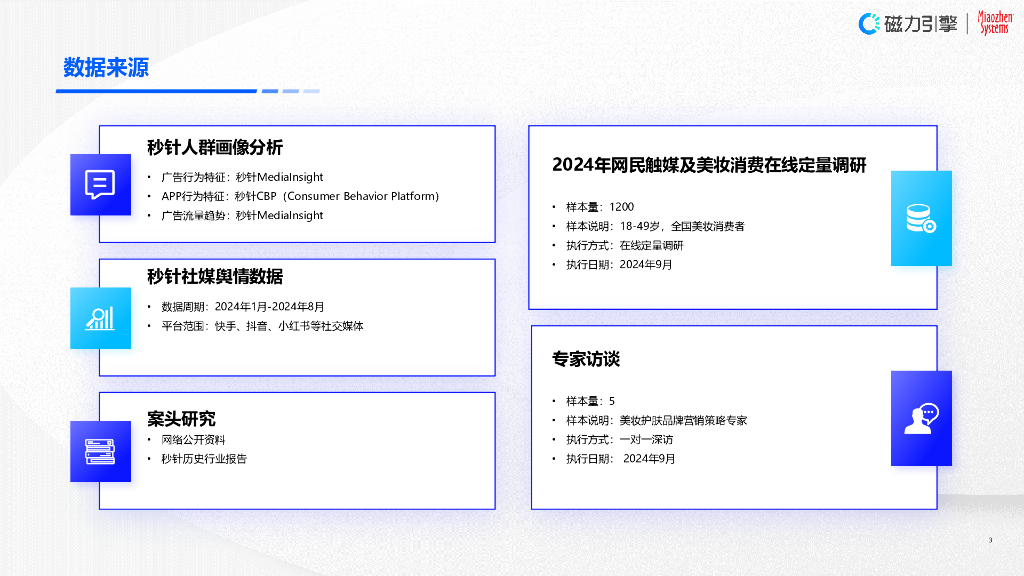Select the 2024年网民触媒及美妆消费在线定量调研 heading
Viewport: 1024px width, 576px height.
(x=709, y=165)
